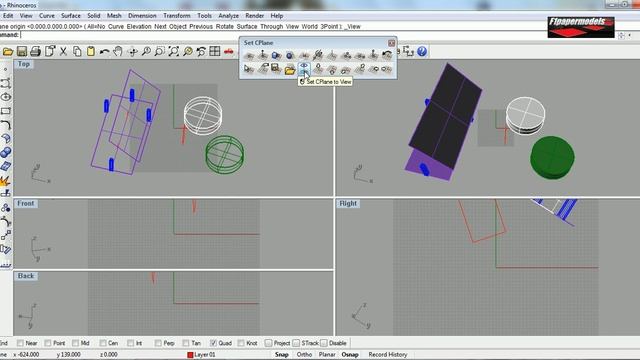This screenshot has width=640, height=360.
Task: Click the Undo arrow in main toolbar
Action: [x=104, y=51]
